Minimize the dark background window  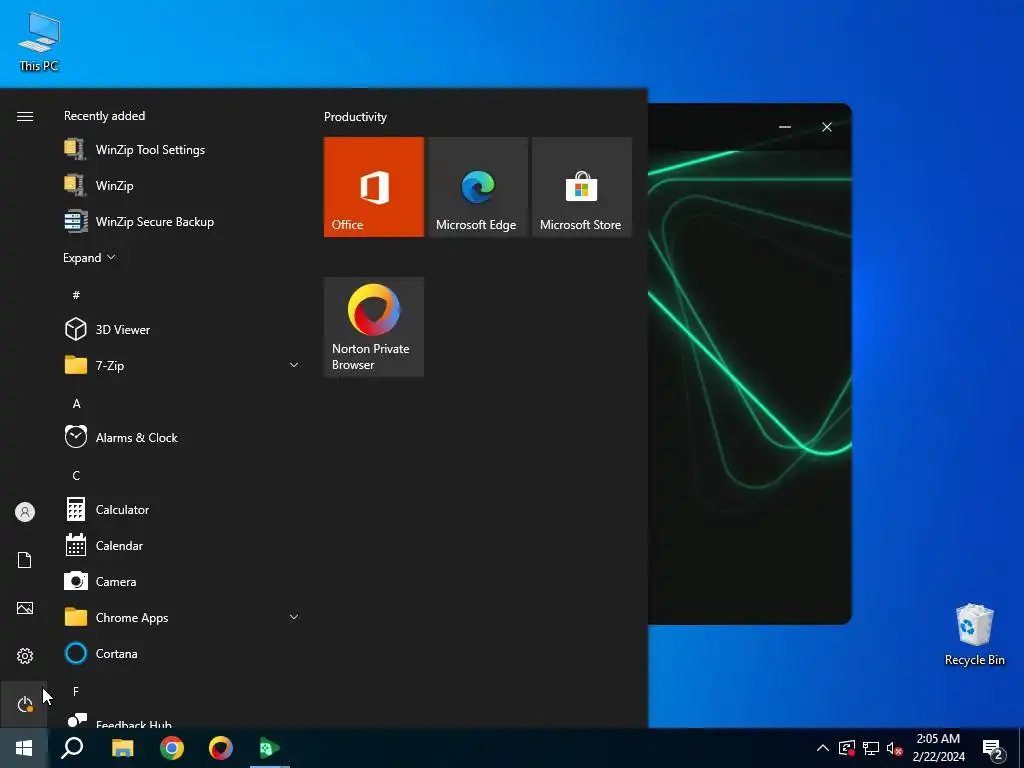(x=785, y=127)
